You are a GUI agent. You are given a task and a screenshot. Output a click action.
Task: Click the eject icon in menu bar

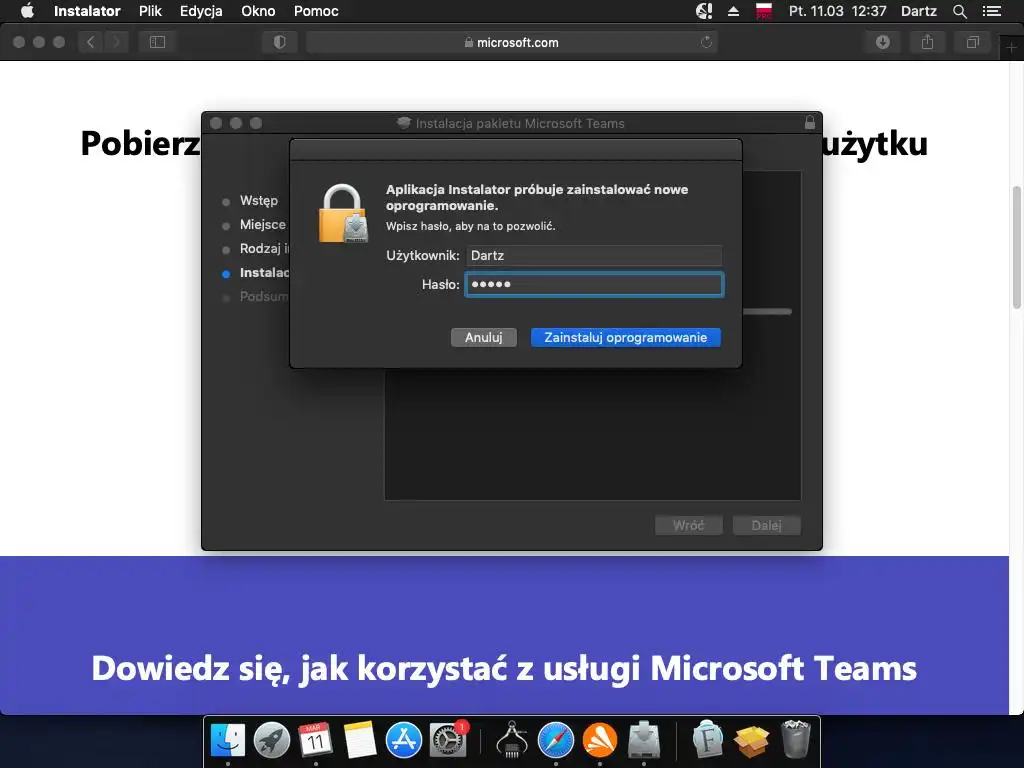click(733, 11)
